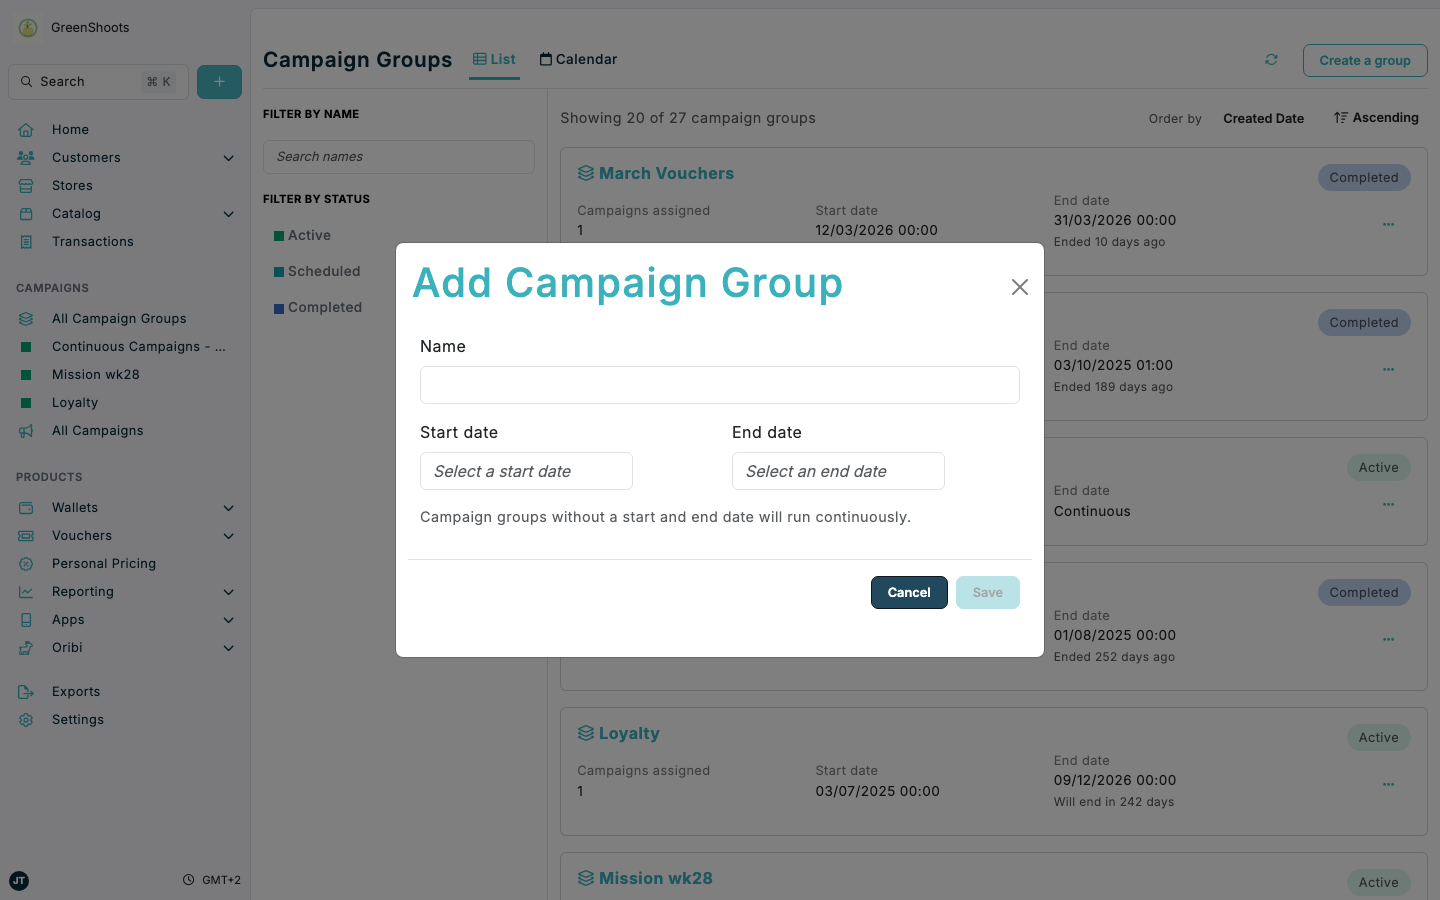The height and width of the screenshot is (900, 1440).
Task: Select the Stores sidebar icon
Action: click(26, 185)
